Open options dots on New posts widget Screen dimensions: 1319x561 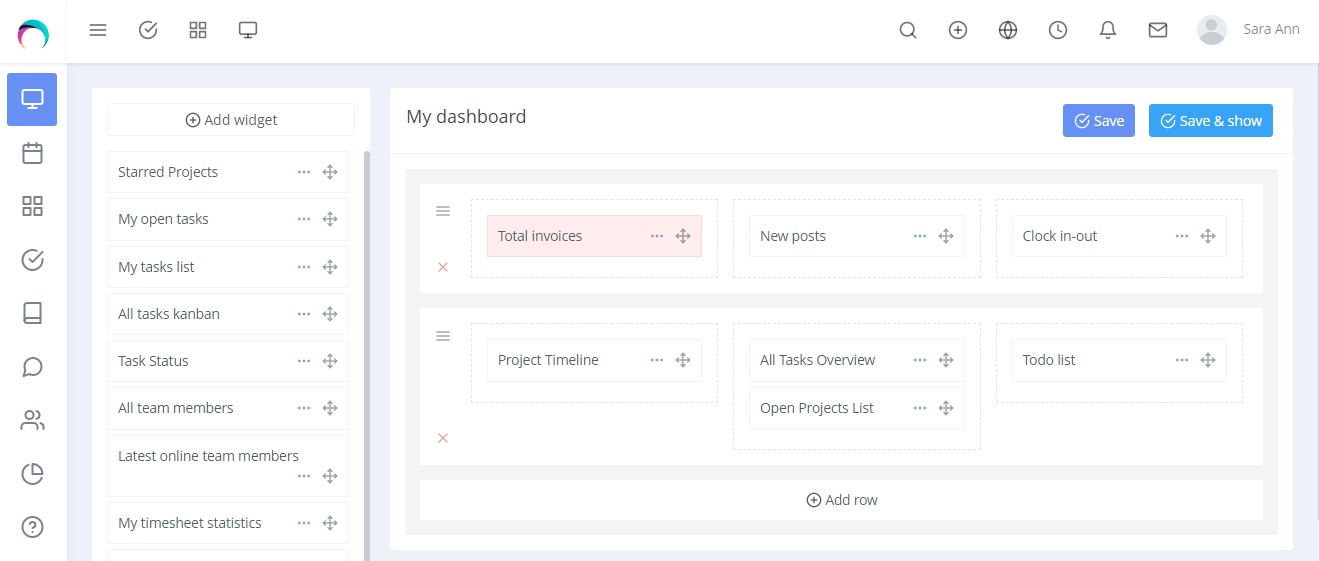(920, 236)
